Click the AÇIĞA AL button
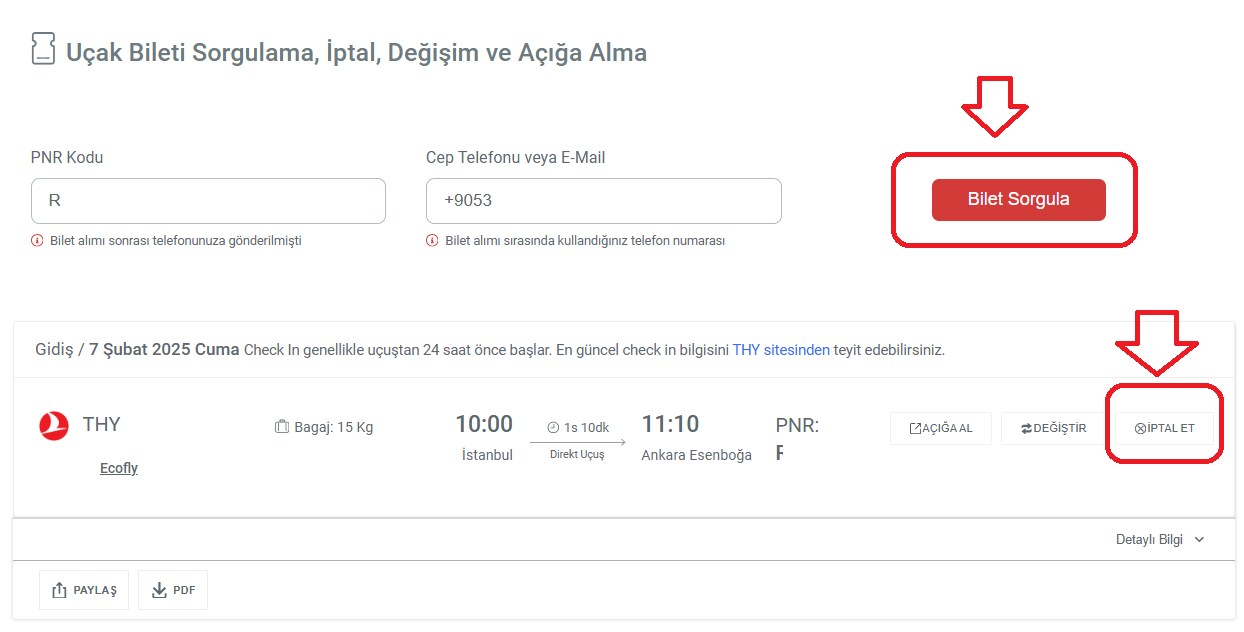This screenshot has width=1244, height=632. click(940, 428)
